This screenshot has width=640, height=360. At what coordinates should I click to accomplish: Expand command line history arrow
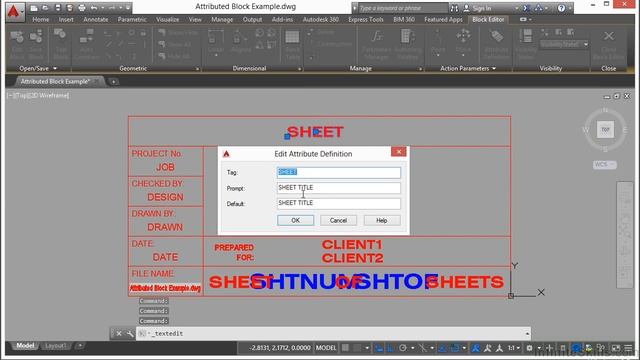[x=527, y=334]
